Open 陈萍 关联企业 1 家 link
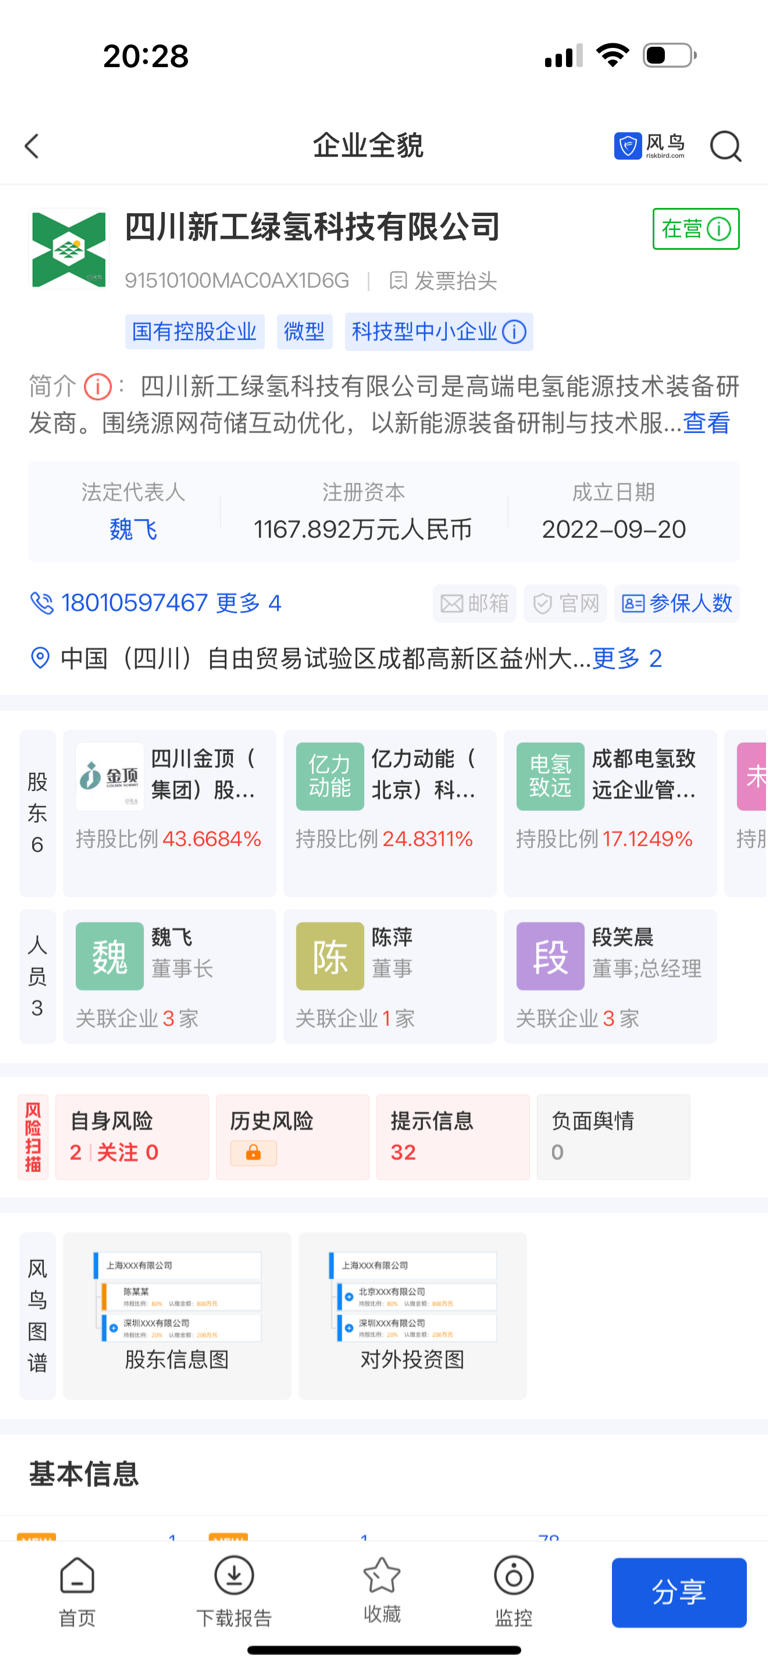This screenshot has height=1669, width=768. (x=355, y=1019)
